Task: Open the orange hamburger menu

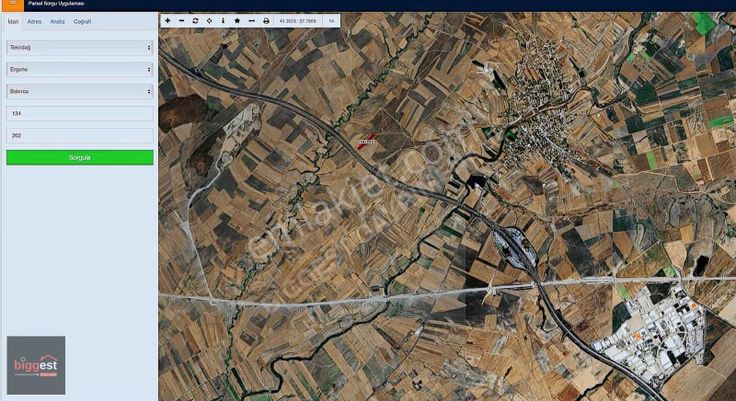Action: 13,4
